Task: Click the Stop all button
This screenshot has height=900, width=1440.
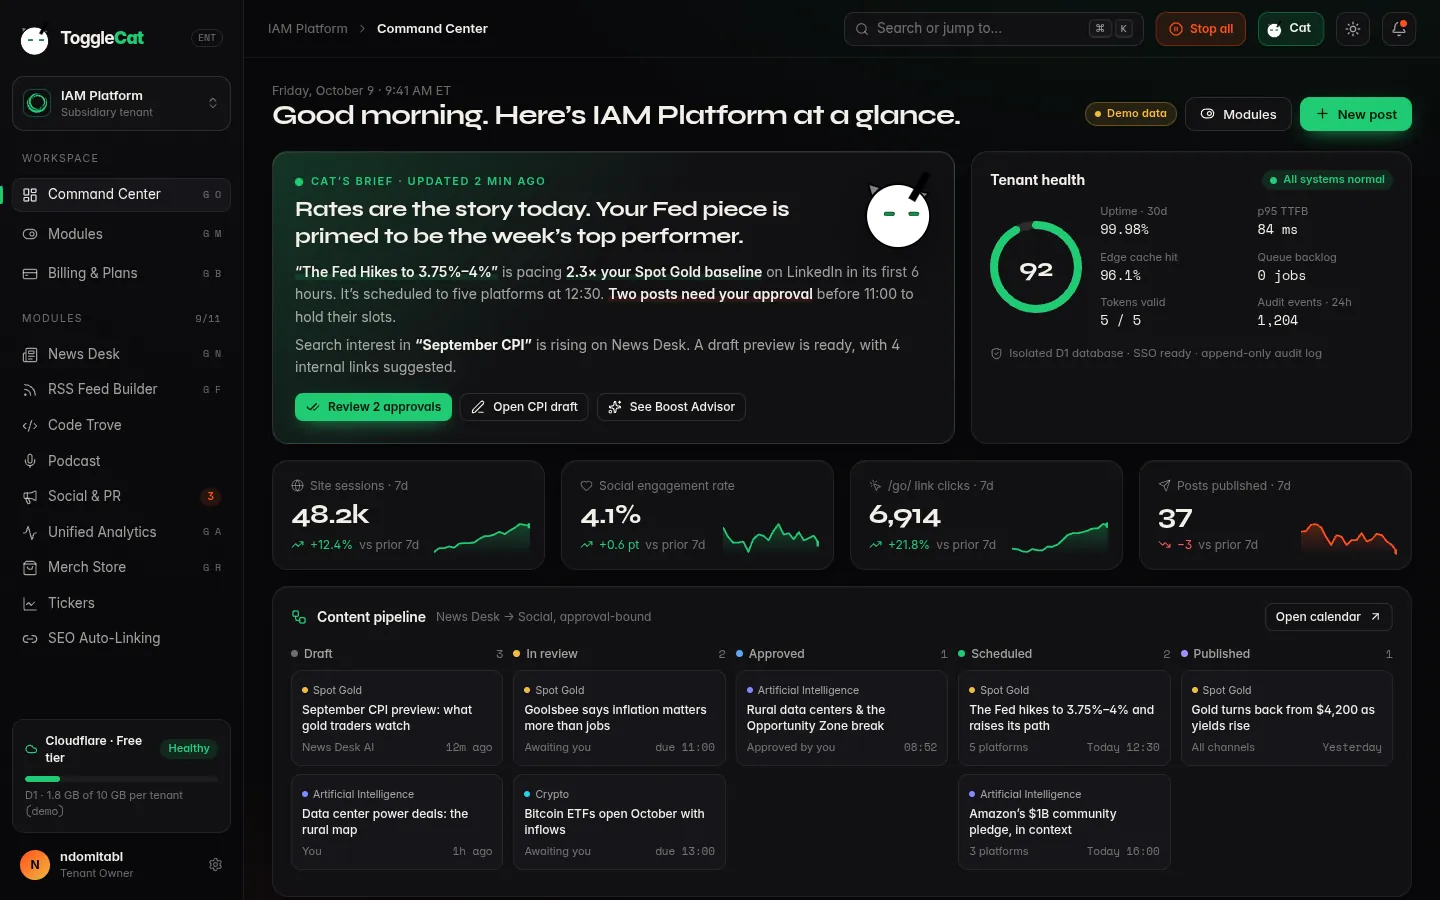Action: click(x=1201, y=29)
